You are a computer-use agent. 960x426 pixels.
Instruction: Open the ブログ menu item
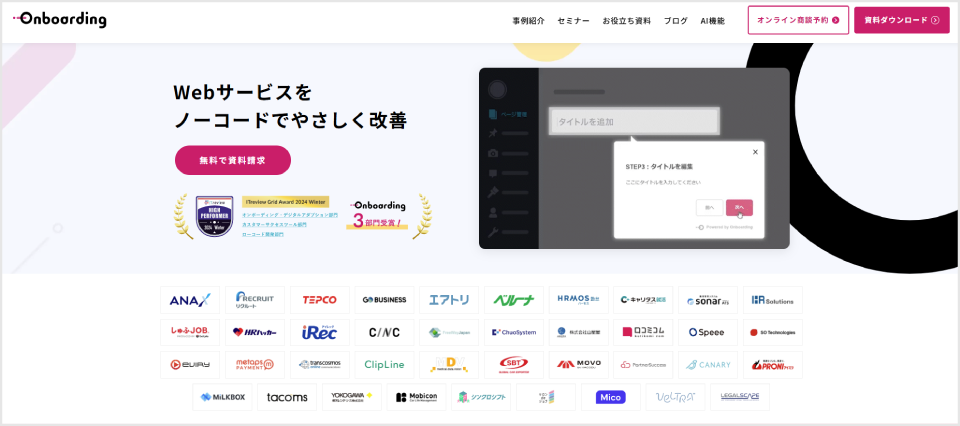pos(676,21)
